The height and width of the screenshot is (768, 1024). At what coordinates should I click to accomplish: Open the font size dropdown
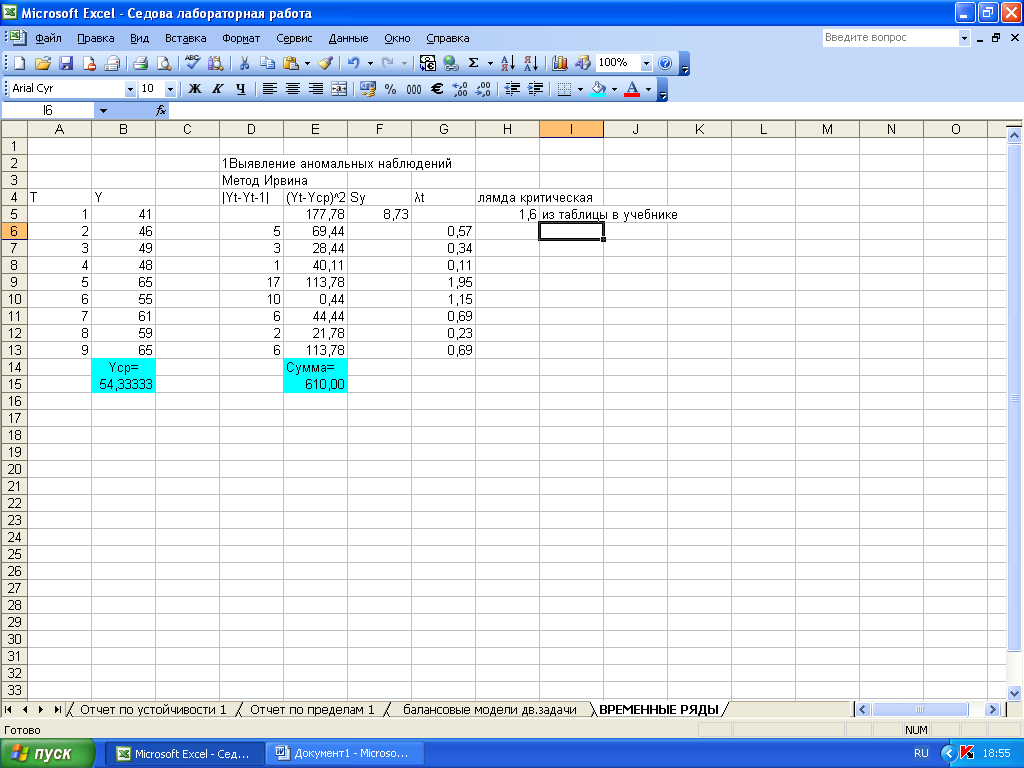pyautogui.click(x=170, y=89)
